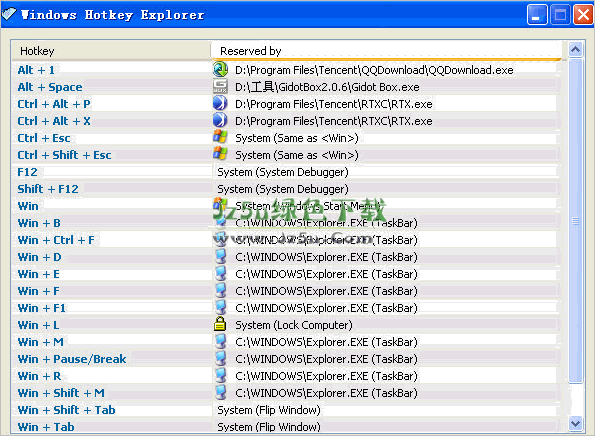The height and width of the screenshot is (436, 595).
Task: Select the Ctrl + Alt + P hotkey
Action: [x=54, y=104]
